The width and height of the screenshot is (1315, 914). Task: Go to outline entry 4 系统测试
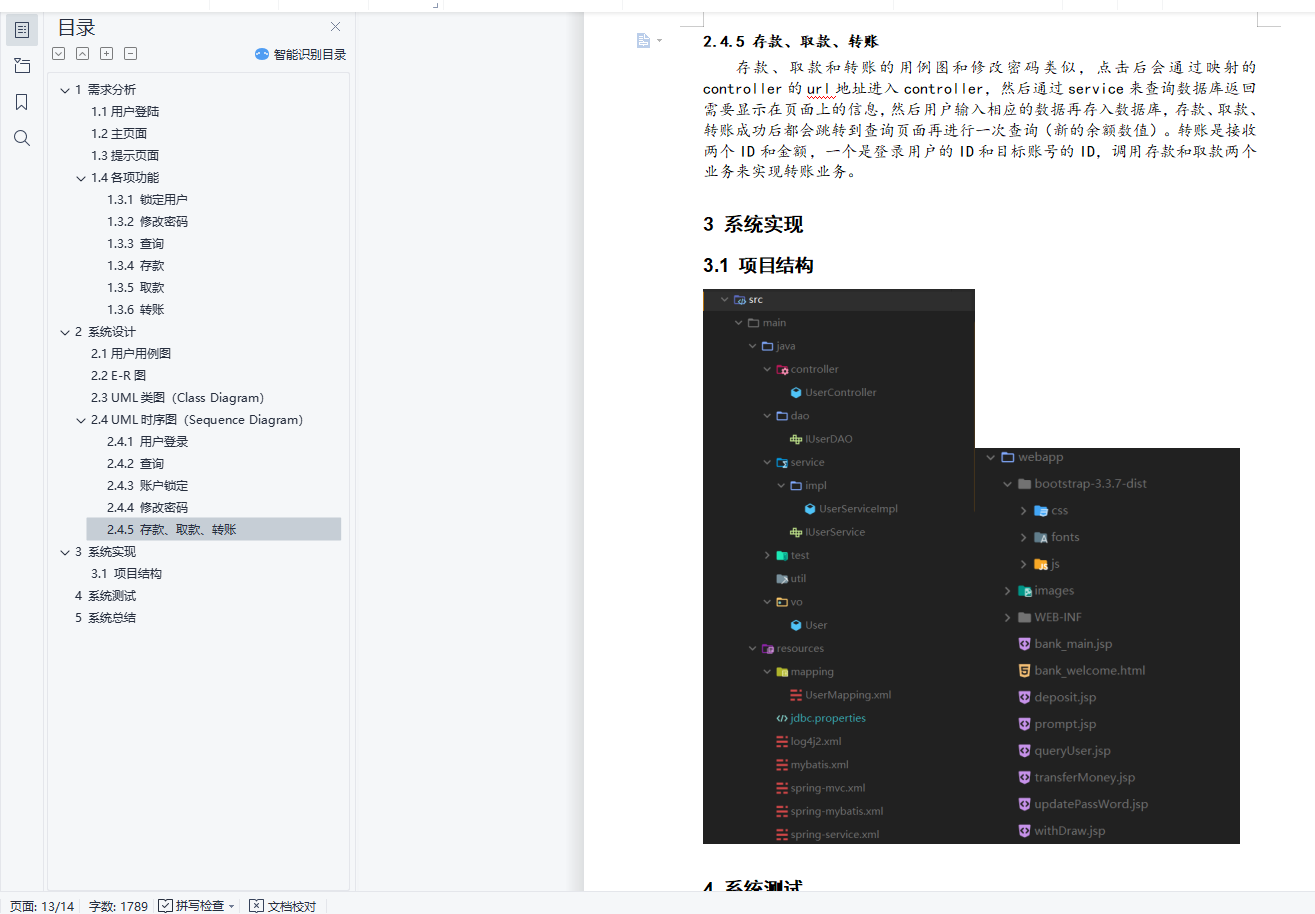point(105,595)
